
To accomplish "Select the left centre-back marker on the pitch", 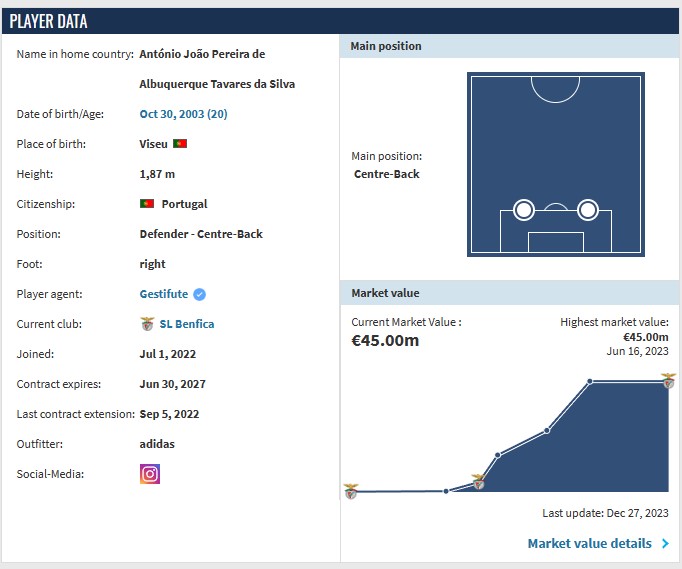I will [523, 210].
